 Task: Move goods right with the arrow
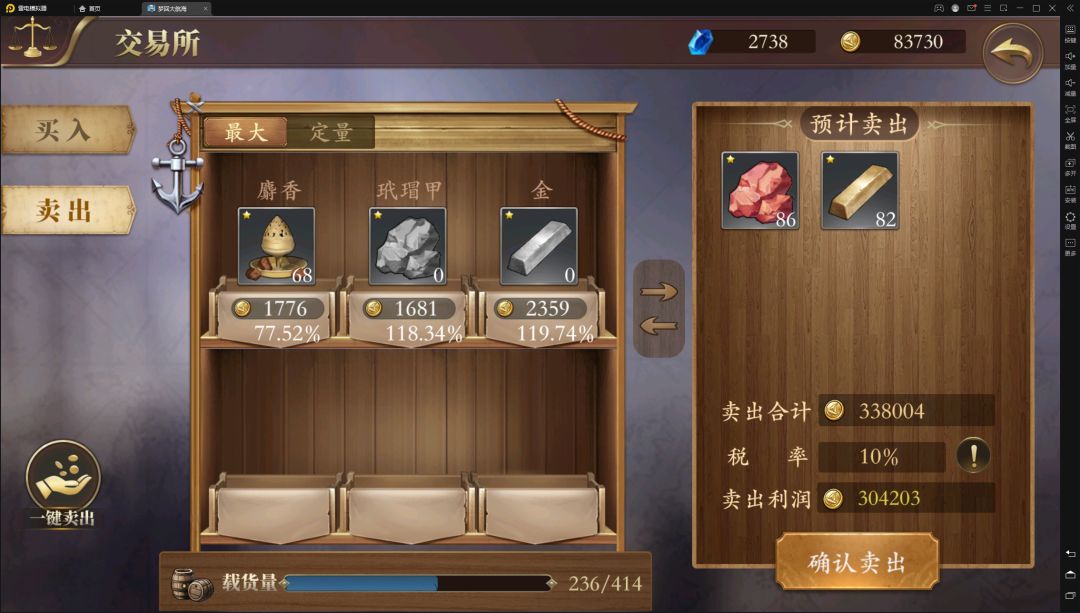(659, 291)
